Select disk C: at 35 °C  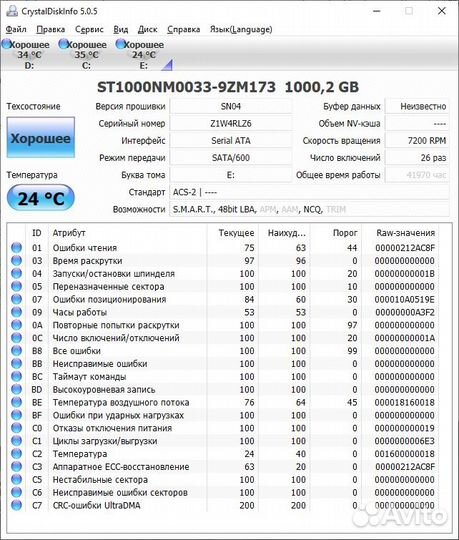pos(83,54)
